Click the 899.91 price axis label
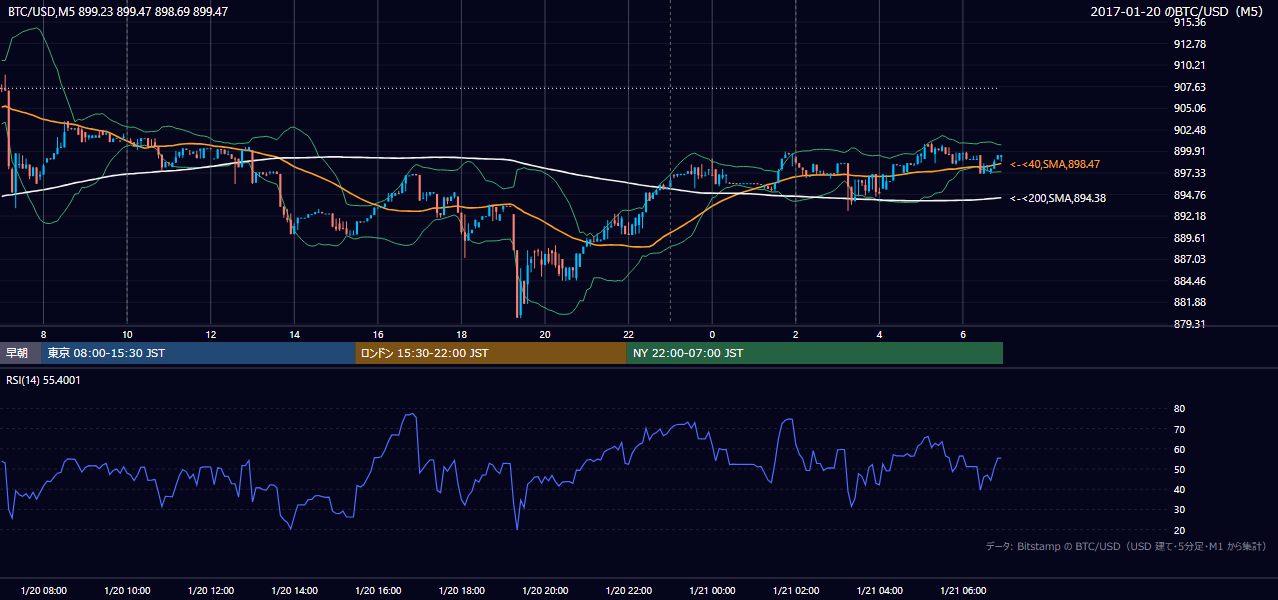This screenshot has width=1278, height=600. pyautogui.click(x=1189, y=151)
